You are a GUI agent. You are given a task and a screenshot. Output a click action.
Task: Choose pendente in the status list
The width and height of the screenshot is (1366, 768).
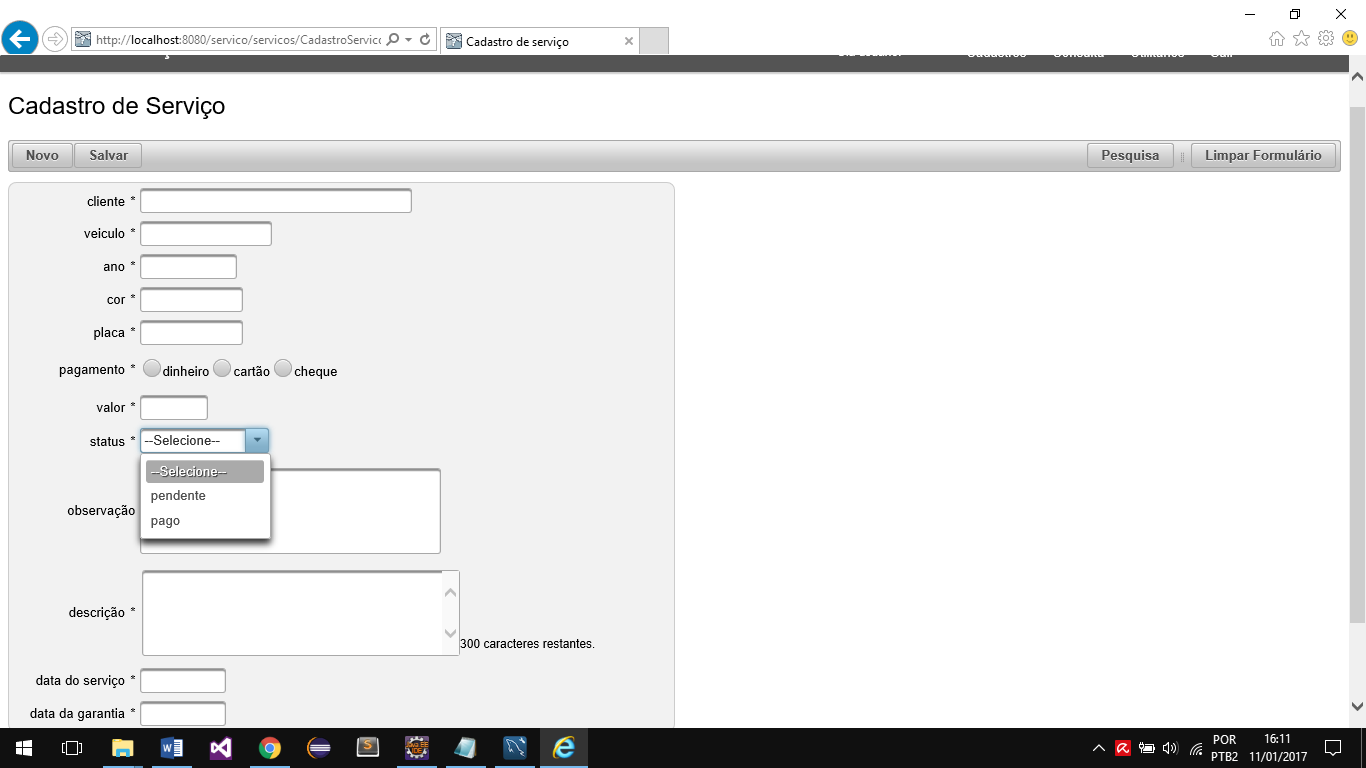point(205,496)
